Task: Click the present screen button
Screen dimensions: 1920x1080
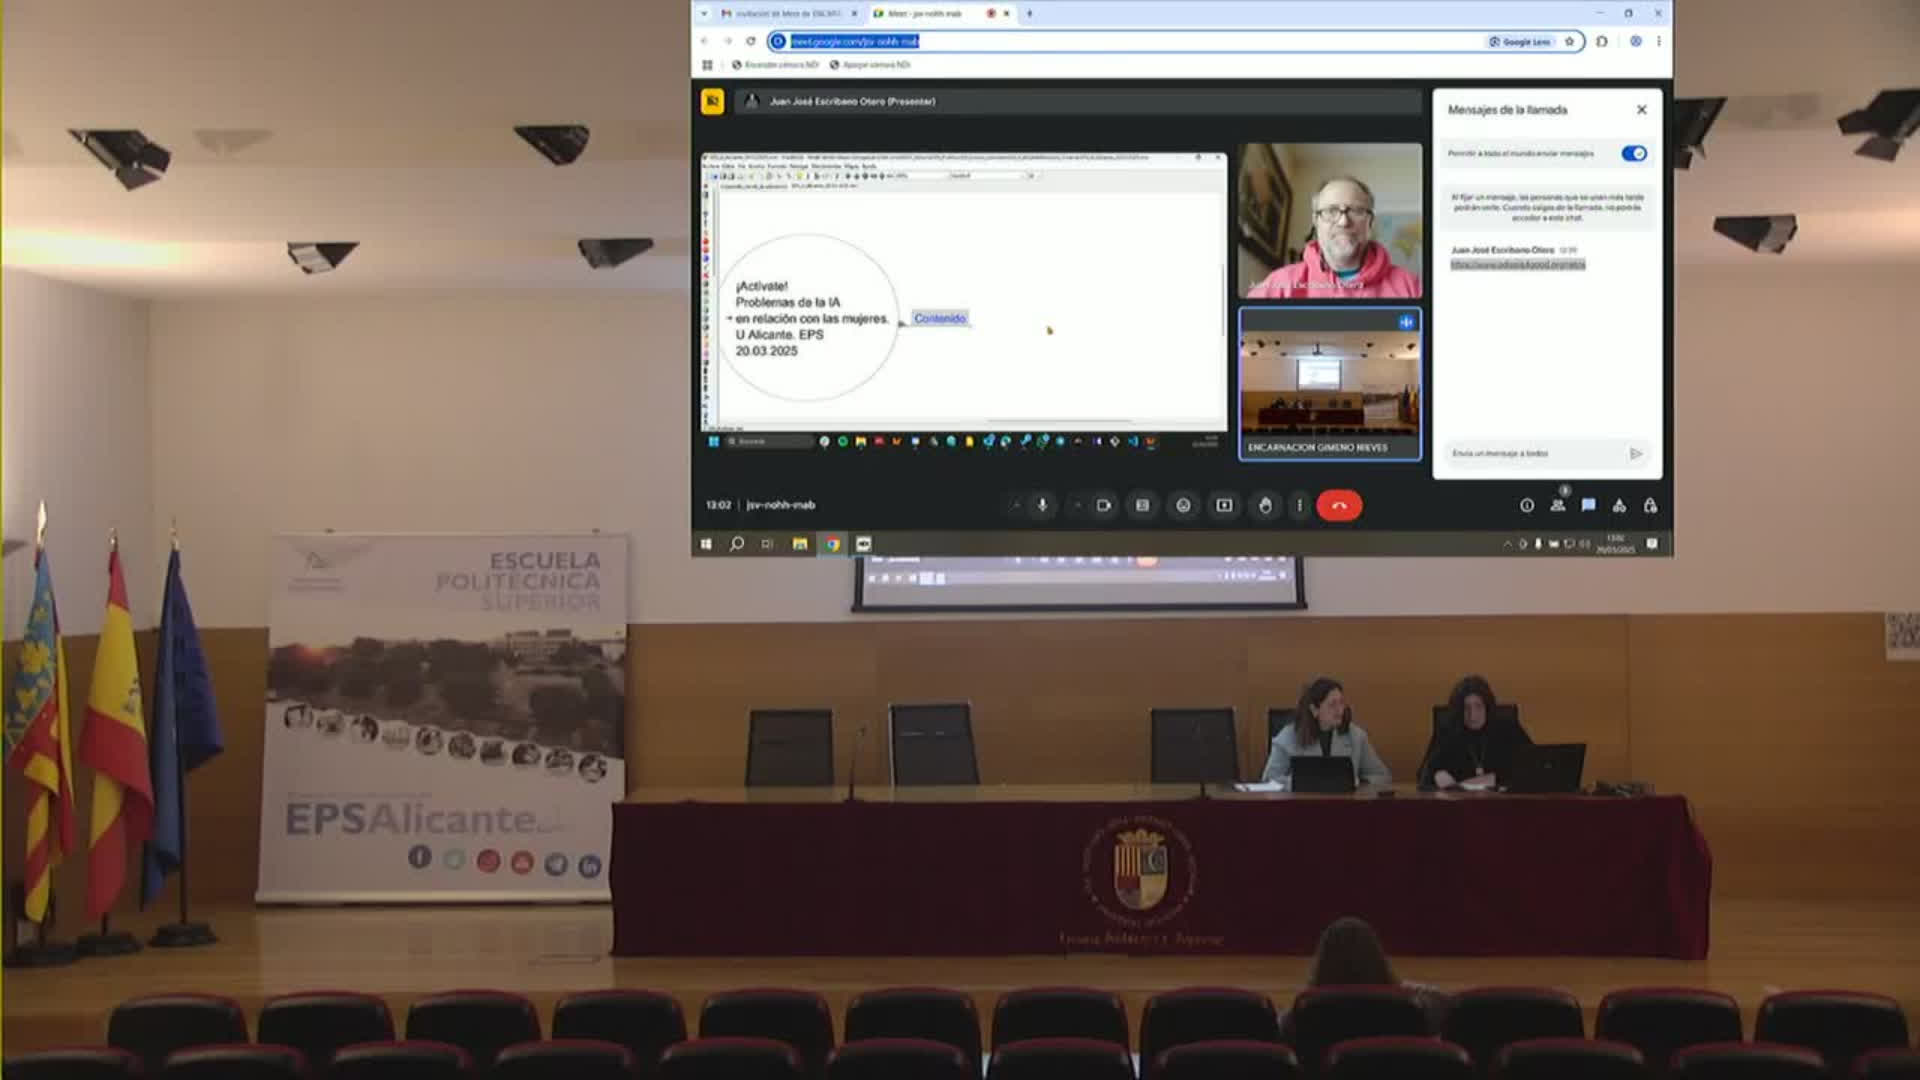Action: (1224, 505)
